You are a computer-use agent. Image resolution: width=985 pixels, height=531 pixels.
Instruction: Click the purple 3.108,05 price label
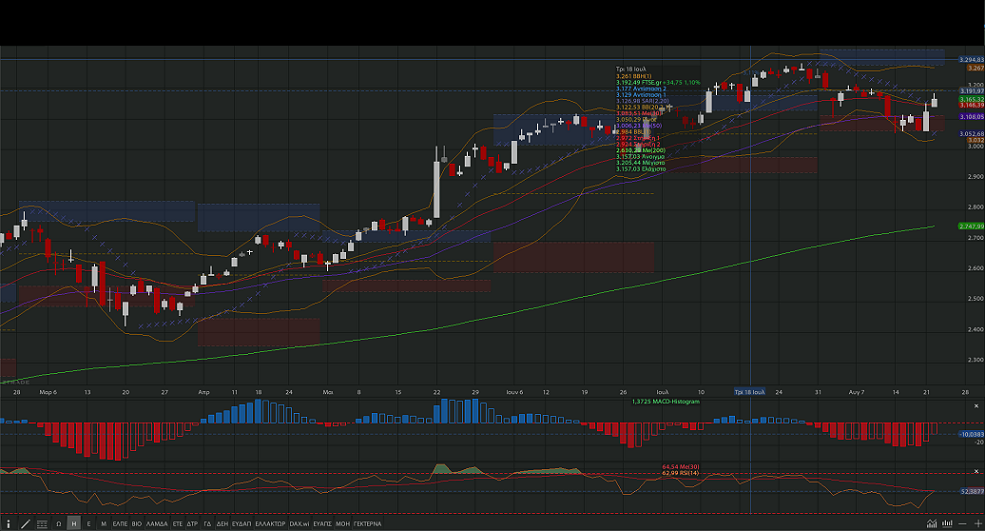971,117
